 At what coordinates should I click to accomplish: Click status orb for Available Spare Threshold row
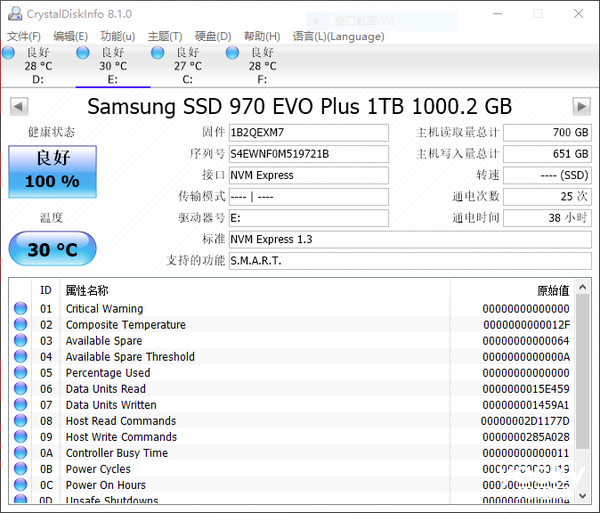21,357
